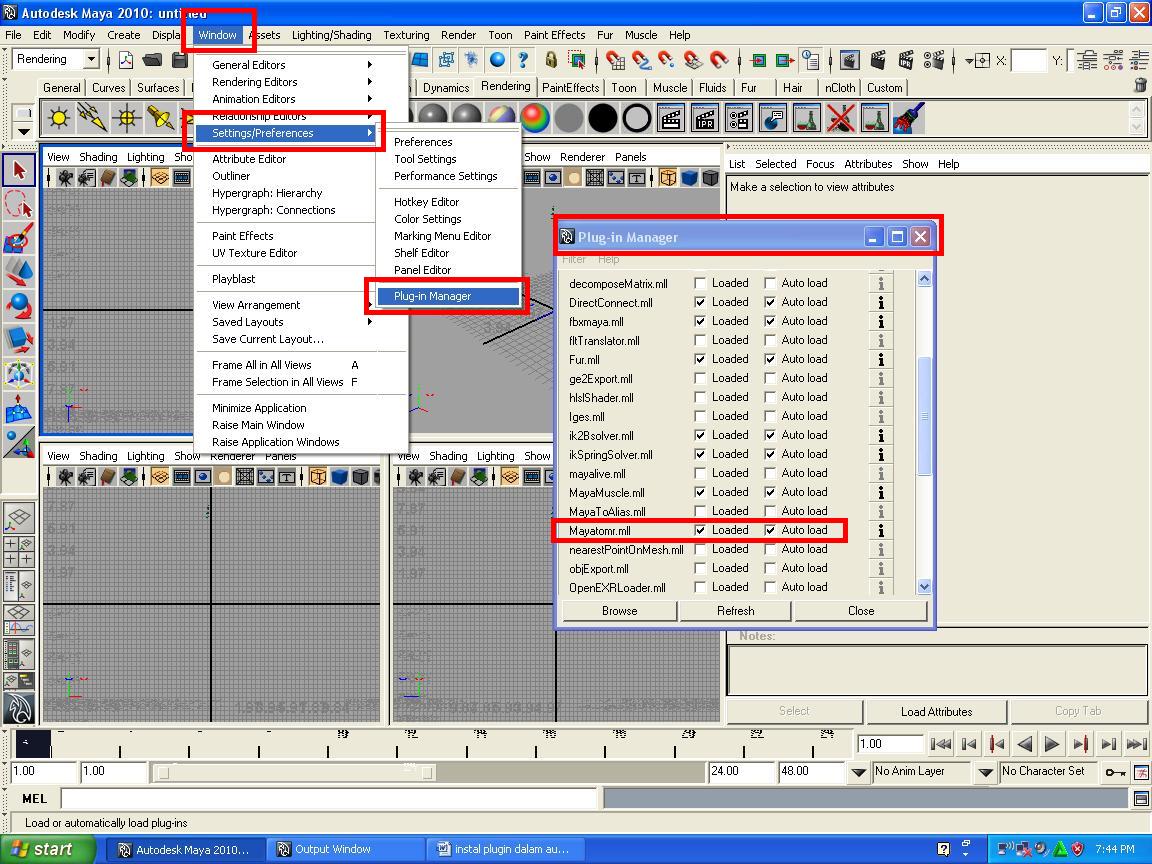Uncheck Loaded for ik2Bsolver.mll plugin
Image resolution: width=1152 pixels, height=864 pixels.
click(x=698, y=435)
